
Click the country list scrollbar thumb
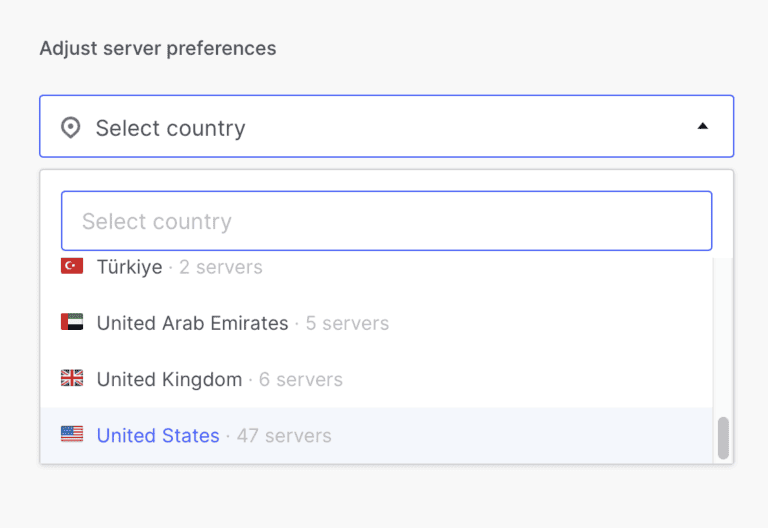pos(723,438)
